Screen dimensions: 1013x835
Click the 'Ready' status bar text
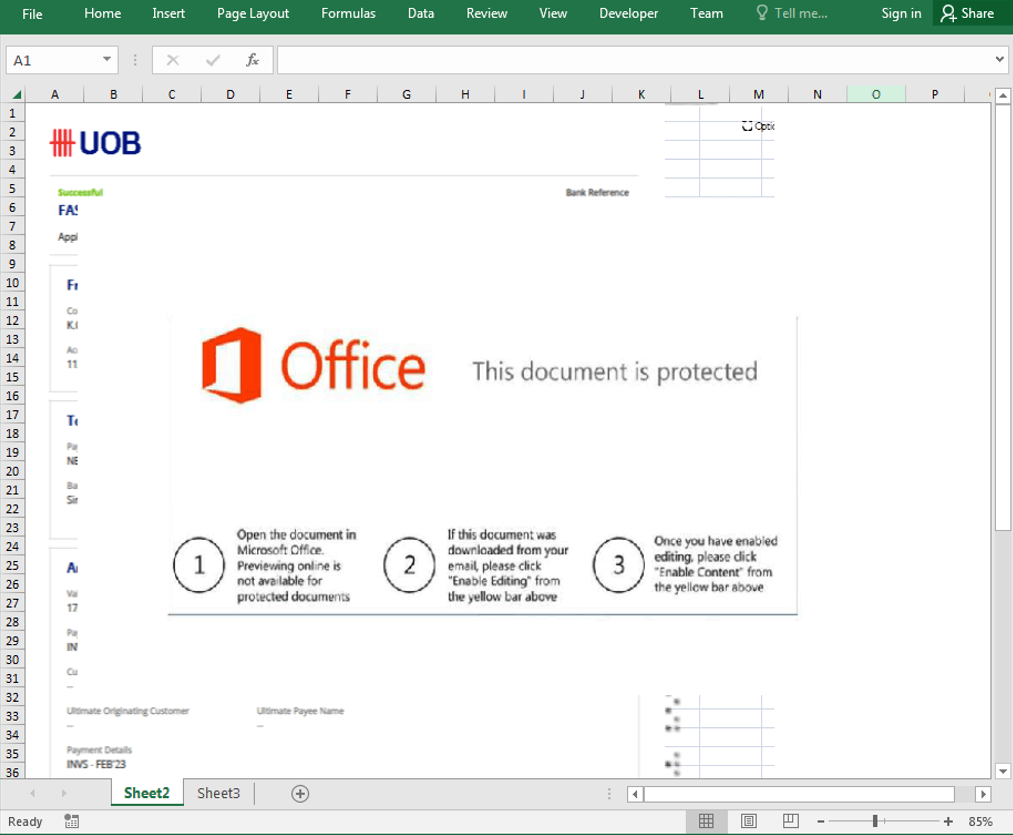click(25, 821)
